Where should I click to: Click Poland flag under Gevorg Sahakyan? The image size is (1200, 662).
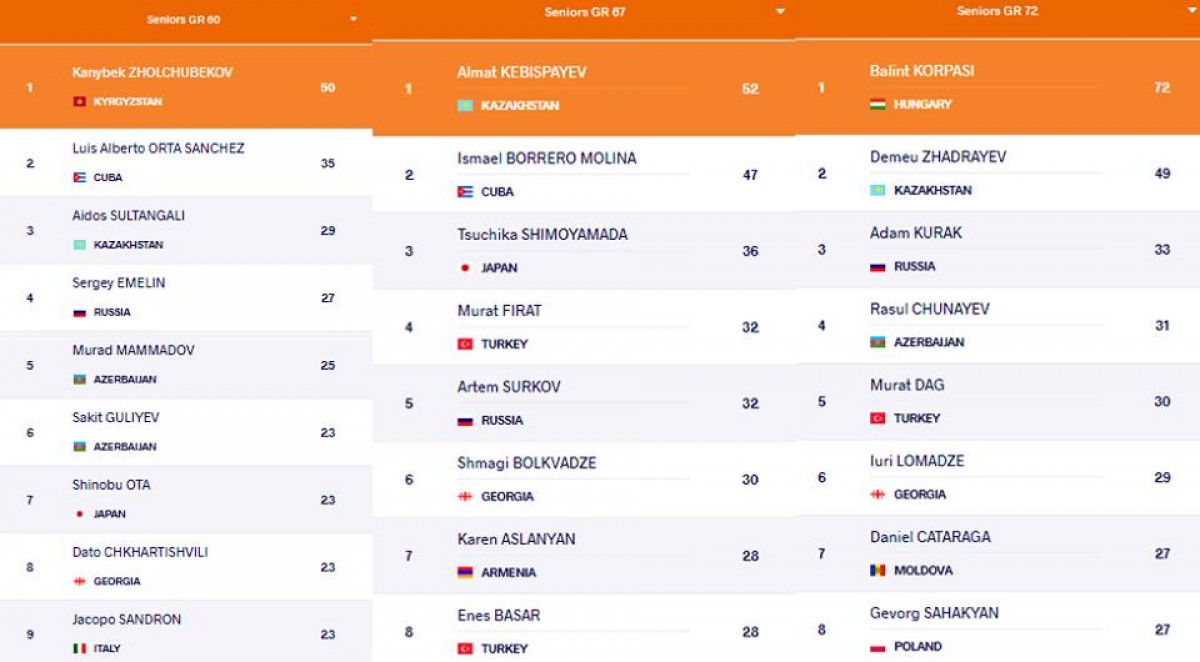coord(877,647)
